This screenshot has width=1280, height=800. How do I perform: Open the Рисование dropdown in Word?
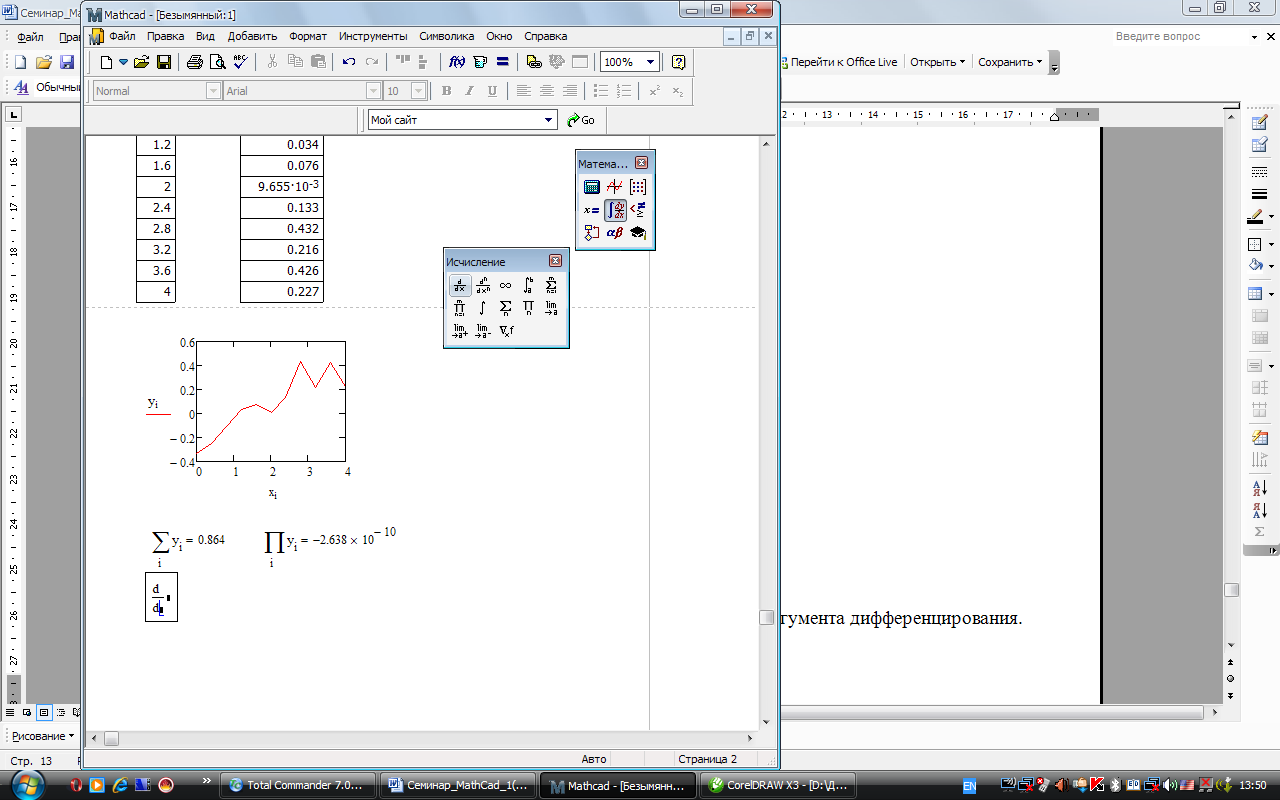pos(43,736)
